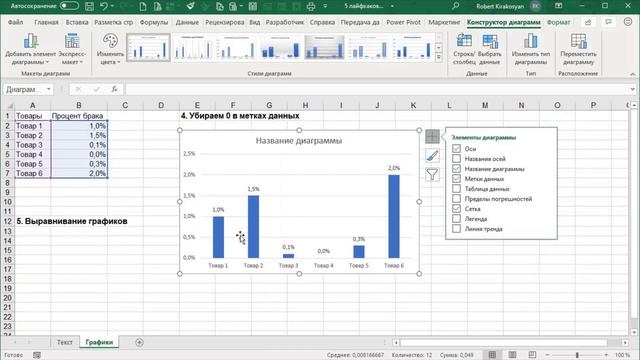Click the Normal view icon in status bar

[493, 355]
